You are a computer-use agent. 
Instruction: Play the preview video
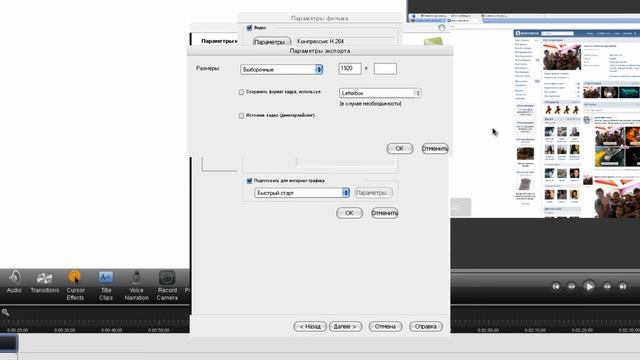tap(589, 287)
